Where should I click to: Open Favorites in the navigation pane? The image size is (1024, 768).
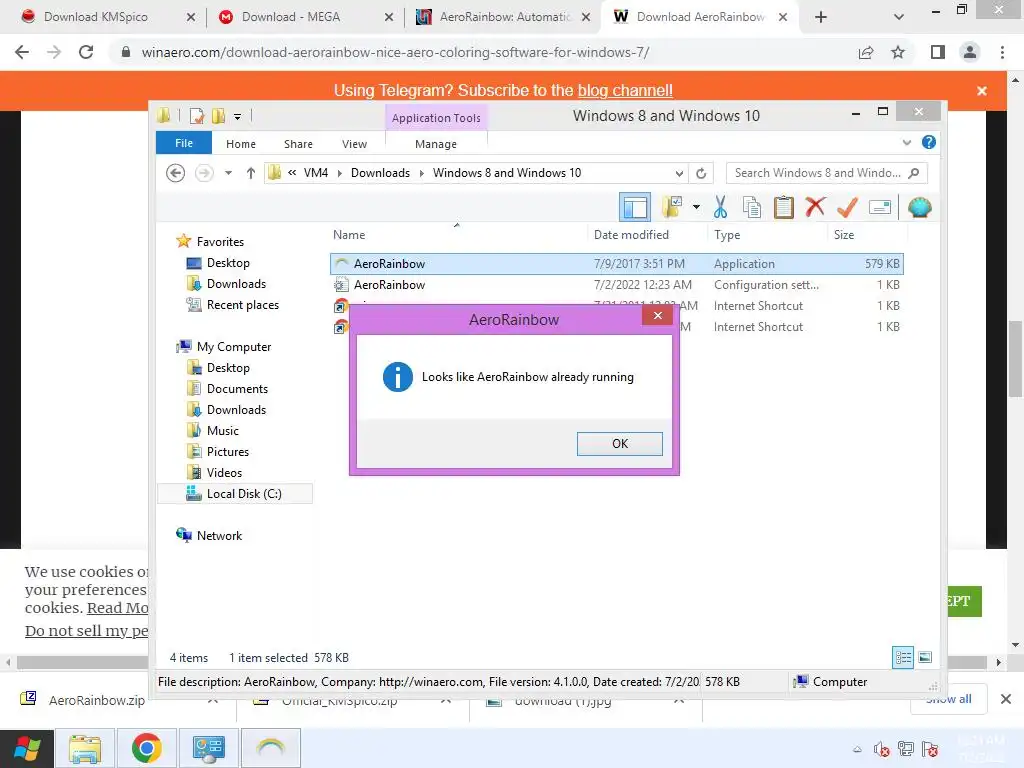click(210, 242)
